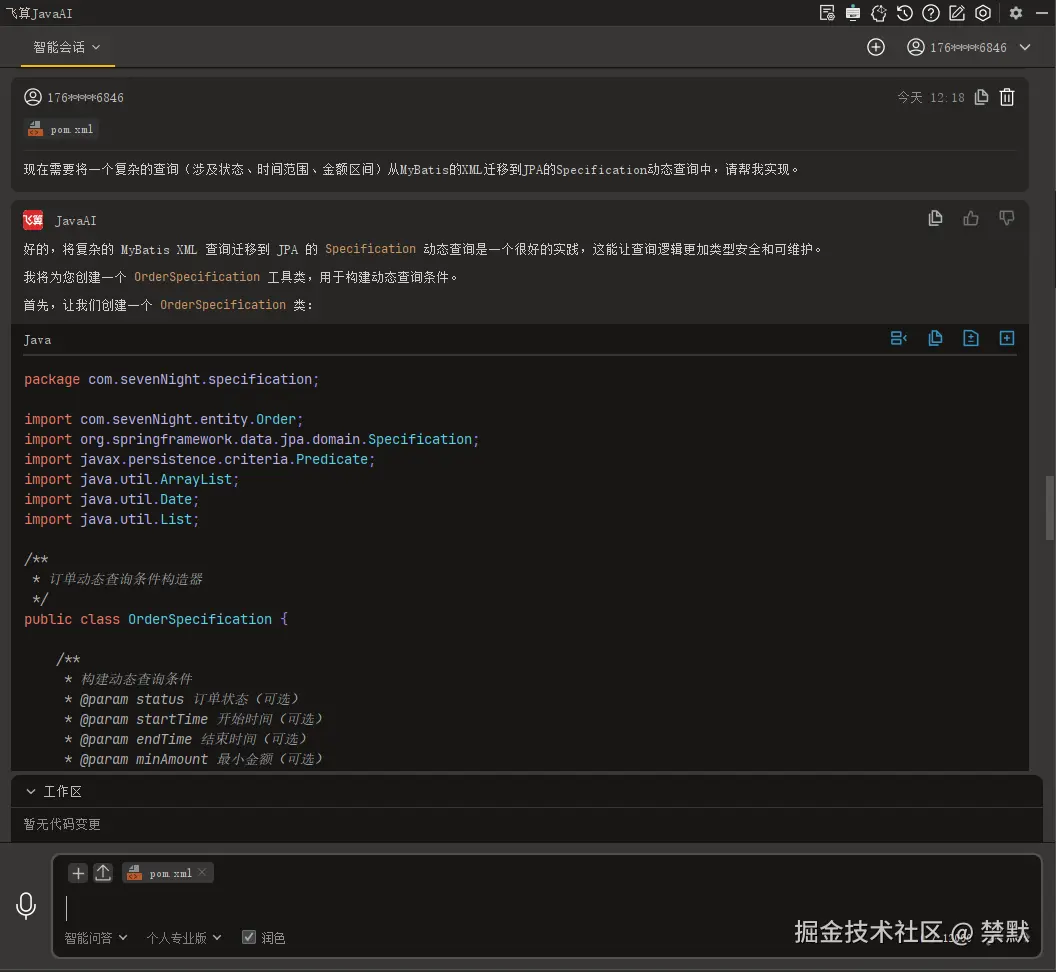This screenshot has width=1056, height=972.
Task: Delete the user message with trash icon
Action: tap(1007, 97)
